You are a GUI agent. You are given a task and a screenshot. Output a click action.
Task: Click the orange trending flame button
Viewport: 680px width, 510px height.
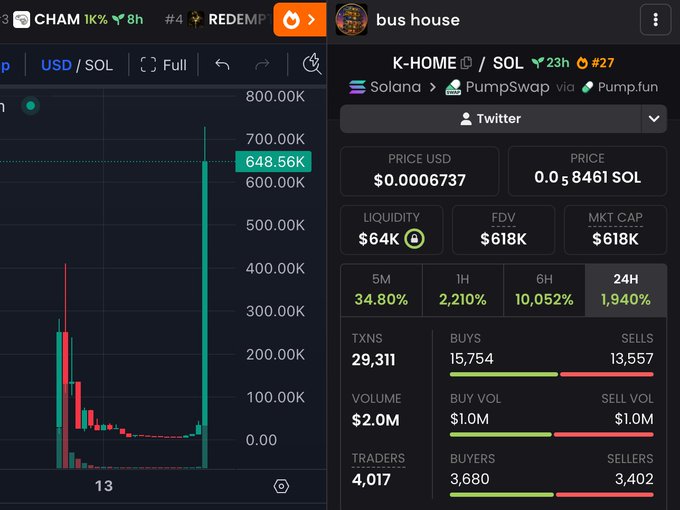point(300,20)
